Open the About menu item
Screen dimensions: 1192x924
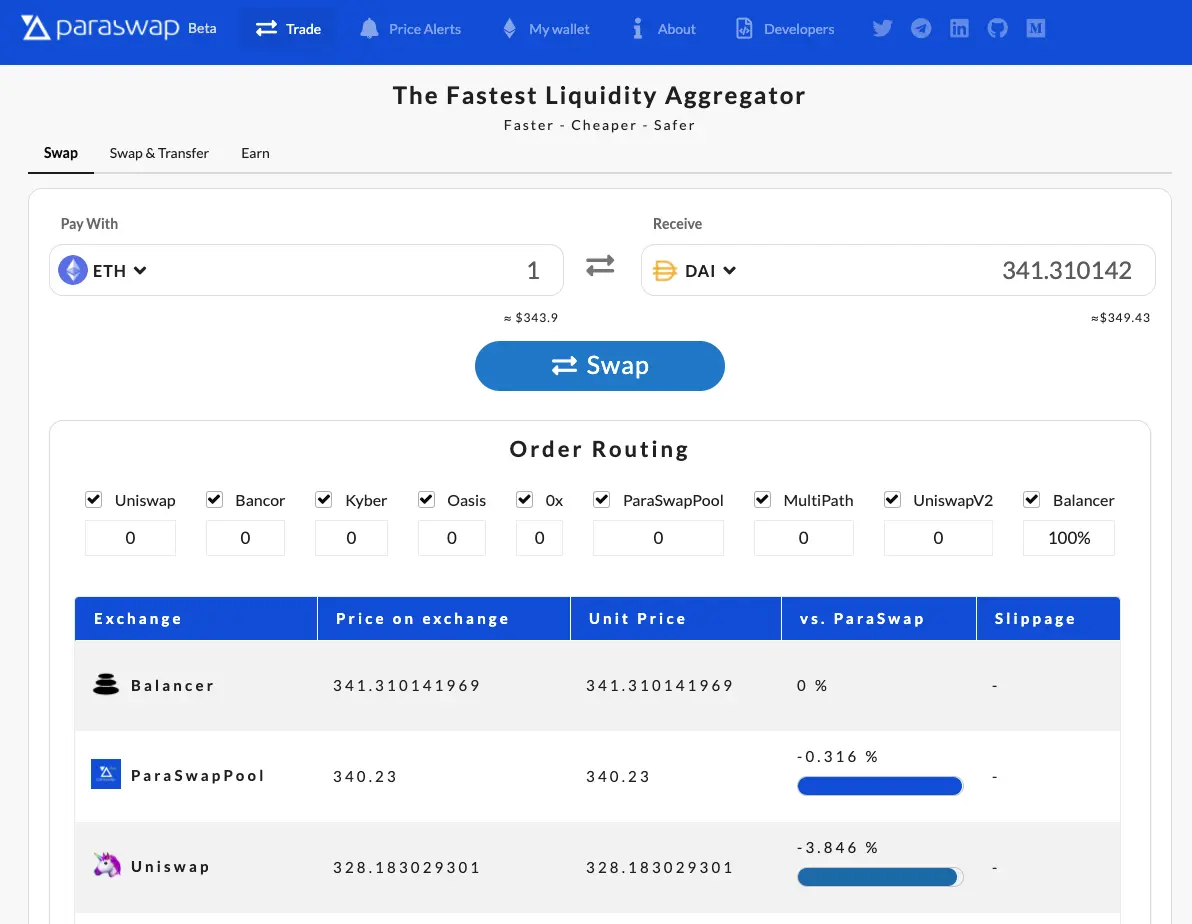(x=664, y=29)
